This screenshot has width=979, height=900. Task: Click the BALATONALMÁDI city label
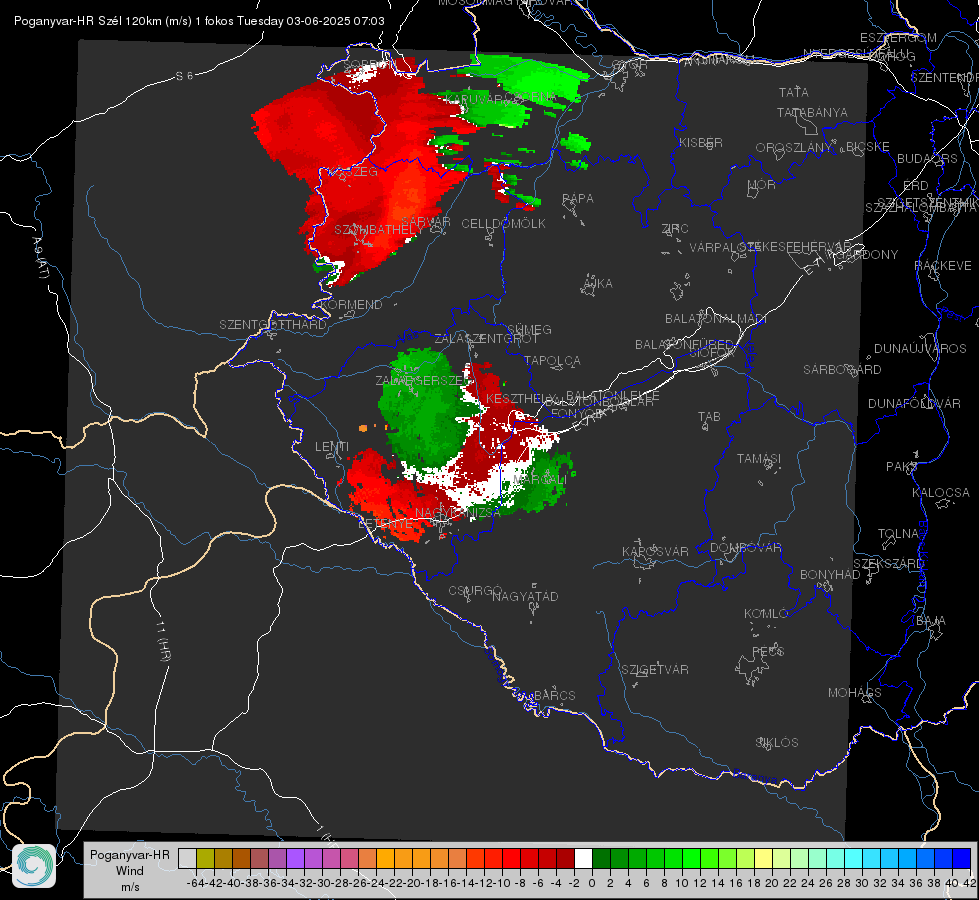click(716, 319)
